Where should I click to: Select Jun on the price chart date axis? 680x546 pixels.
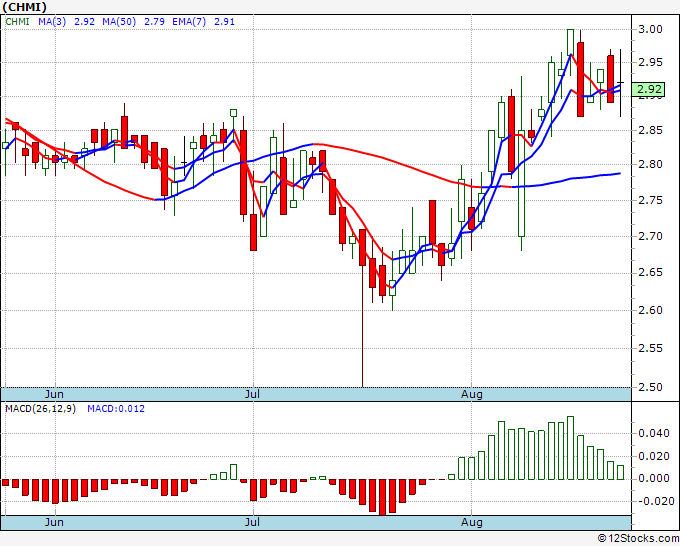tap(54, 394)
